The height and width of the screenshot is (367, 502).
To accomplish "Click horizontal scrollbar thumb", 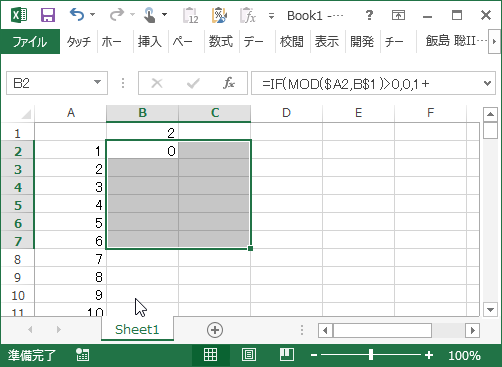I will 382,330.
